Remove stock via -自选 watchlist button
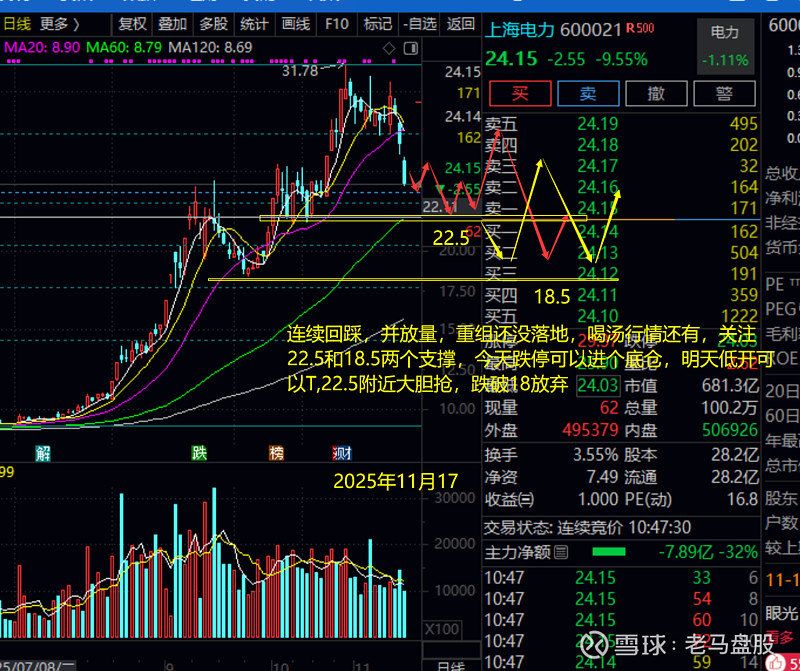 point(420,24)
